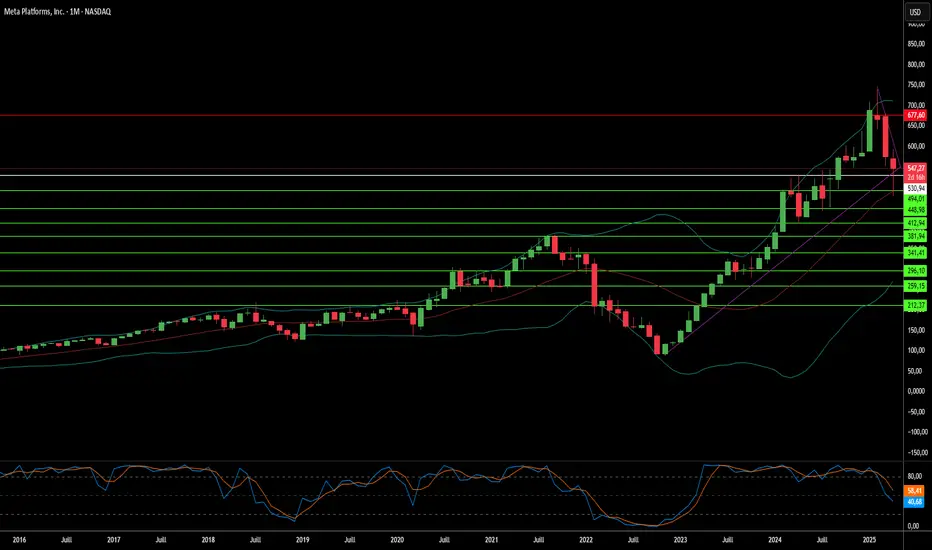The image size is (932, 550).
Task: Click the 150,00 price axis value
Action: (x=916, y=330)
